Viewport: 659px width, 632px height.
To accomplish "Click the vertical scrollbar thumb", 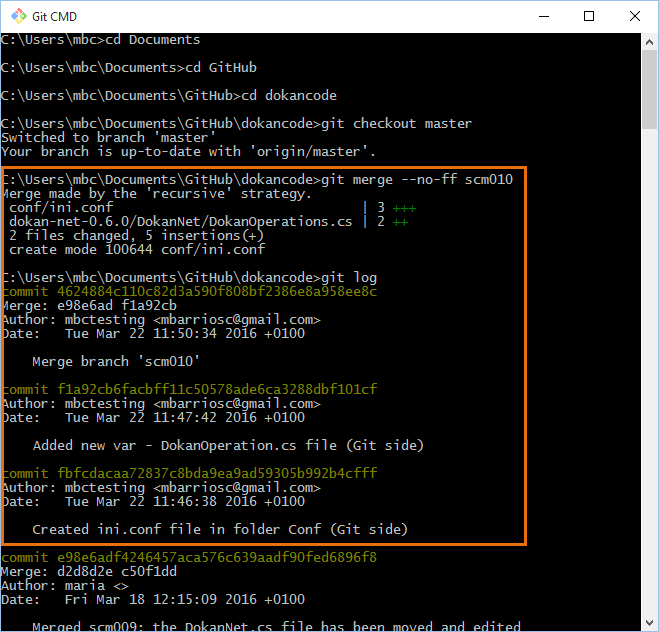I will click(650, 90).
